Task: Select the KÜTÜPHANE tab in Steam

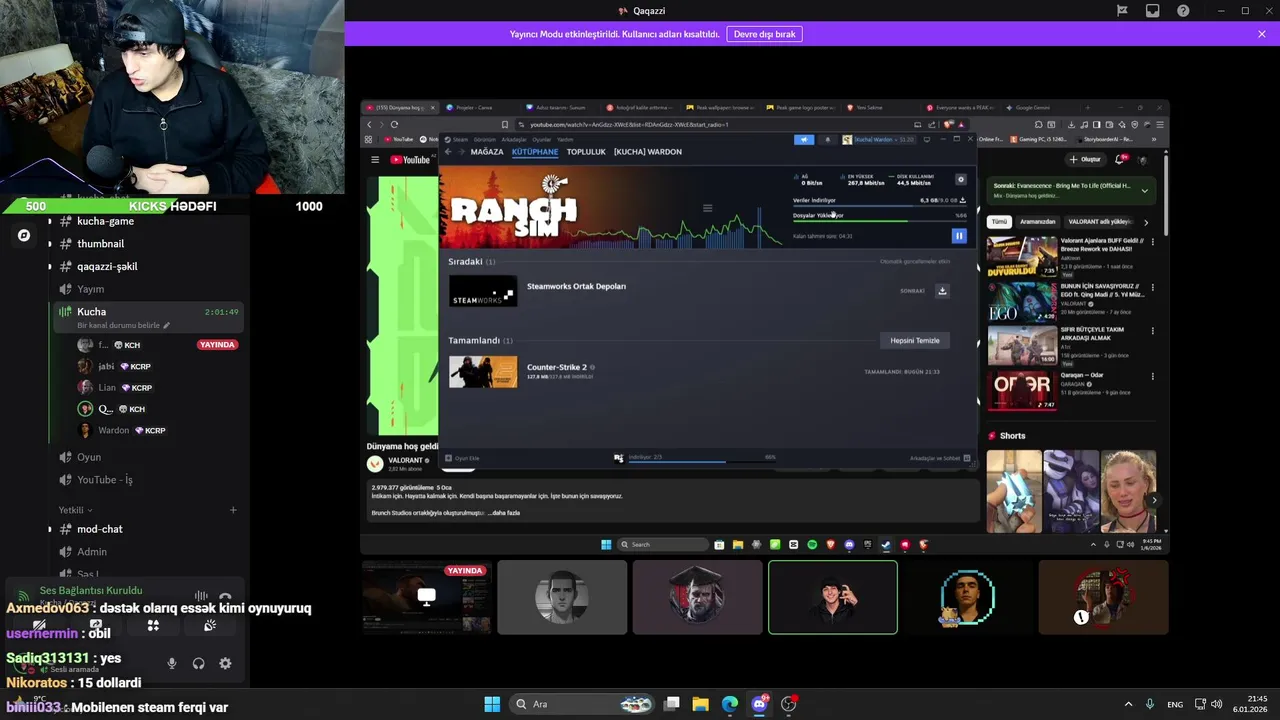Action: click(x=535, y=152)
